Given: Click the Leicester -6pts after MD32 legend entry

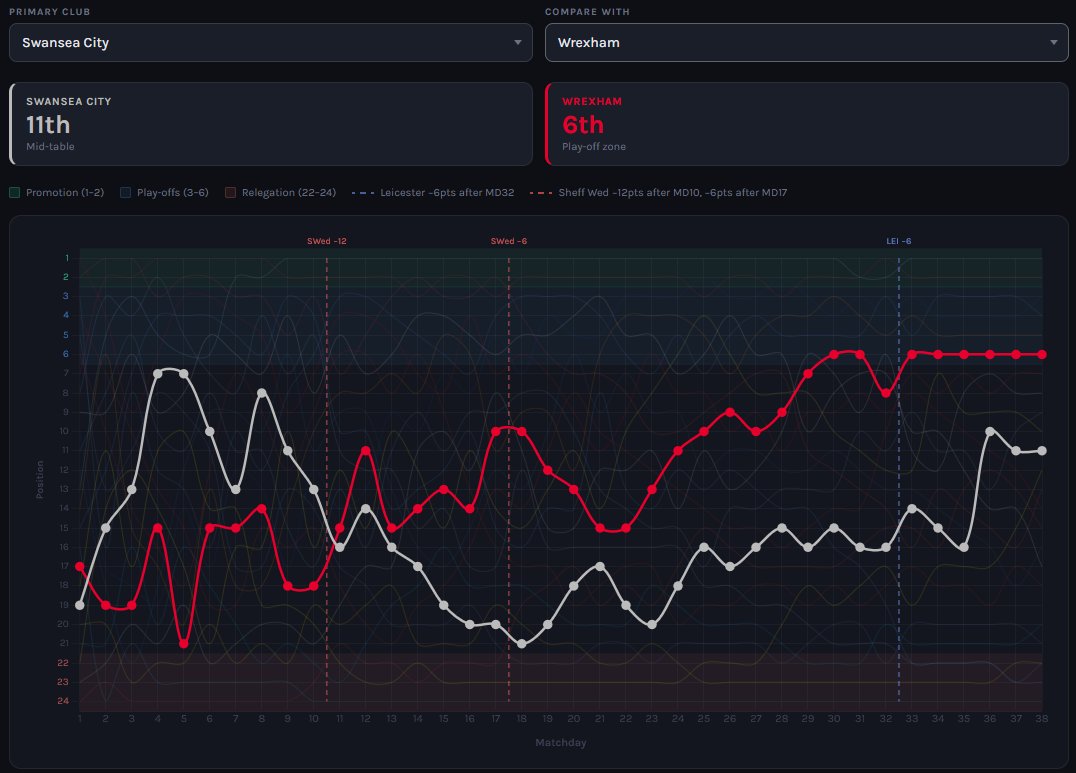Looking at the screenshot, I should (x=433, y=193).
